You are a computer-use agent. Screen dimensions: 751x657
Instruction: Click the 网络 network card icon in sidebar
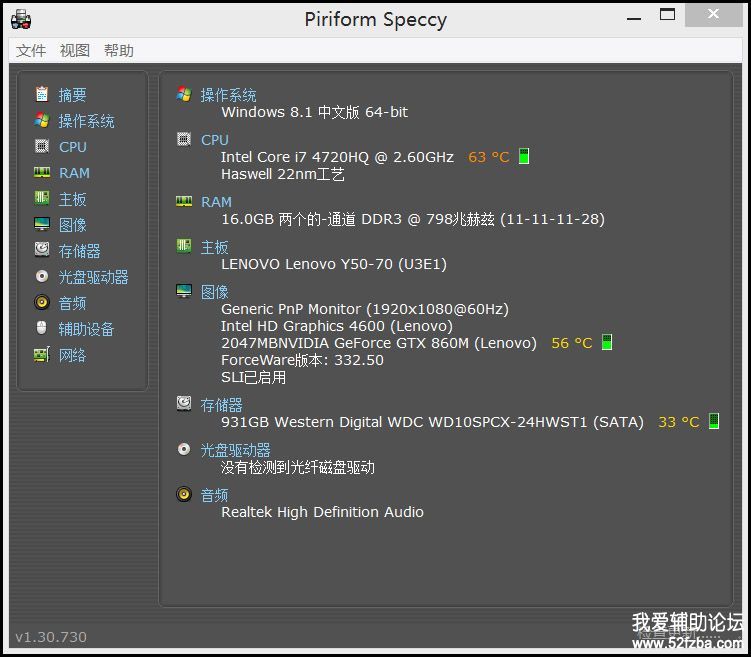[x=42, y=354]
